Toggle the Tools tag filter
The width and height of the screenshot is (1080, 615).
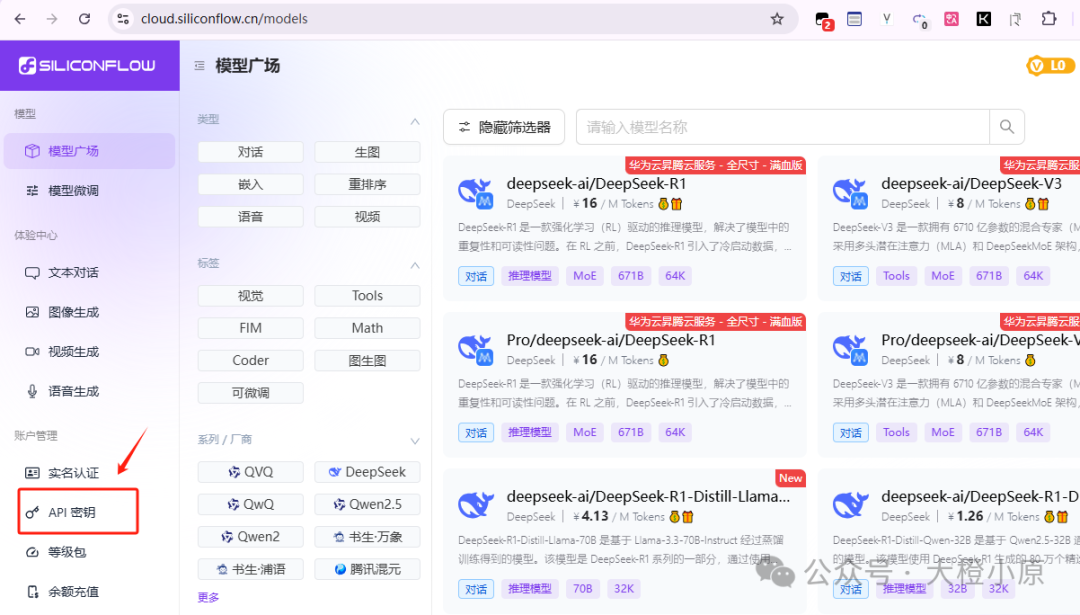(367, 296)
